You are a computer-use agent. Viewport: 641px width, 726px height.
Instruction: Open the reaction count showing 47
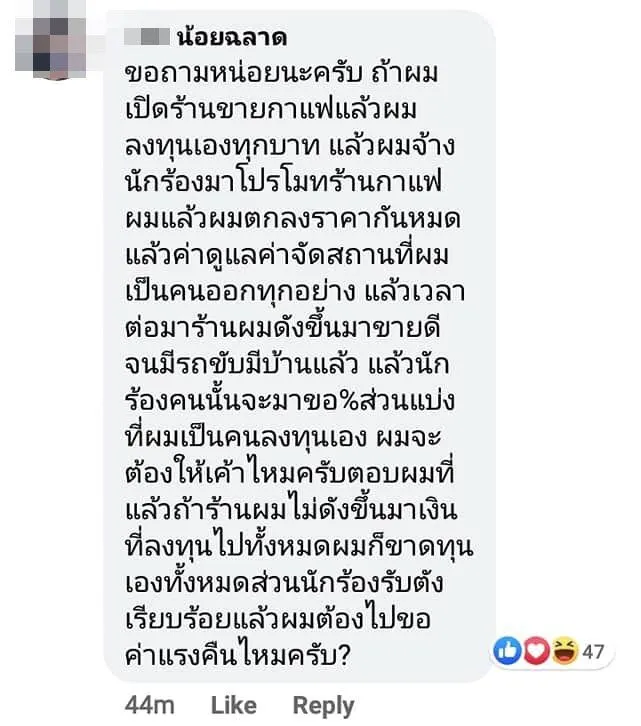coord(593,652)
